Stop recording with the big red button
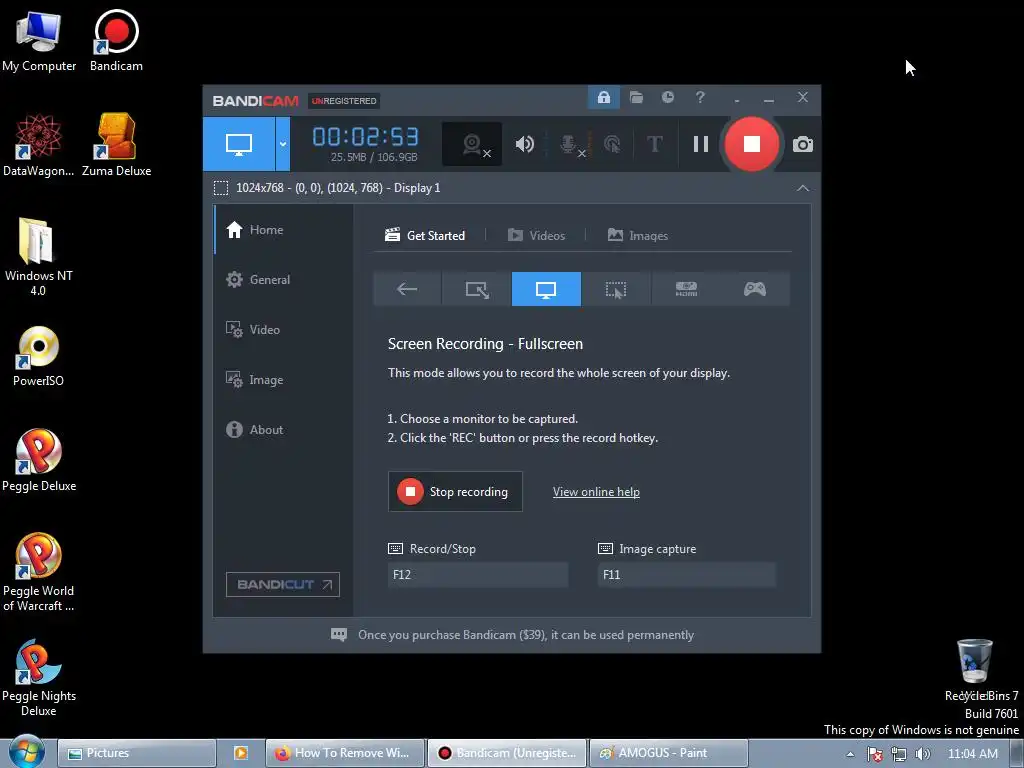Screen dimensions: 1024x768 [x=752, y=144]
